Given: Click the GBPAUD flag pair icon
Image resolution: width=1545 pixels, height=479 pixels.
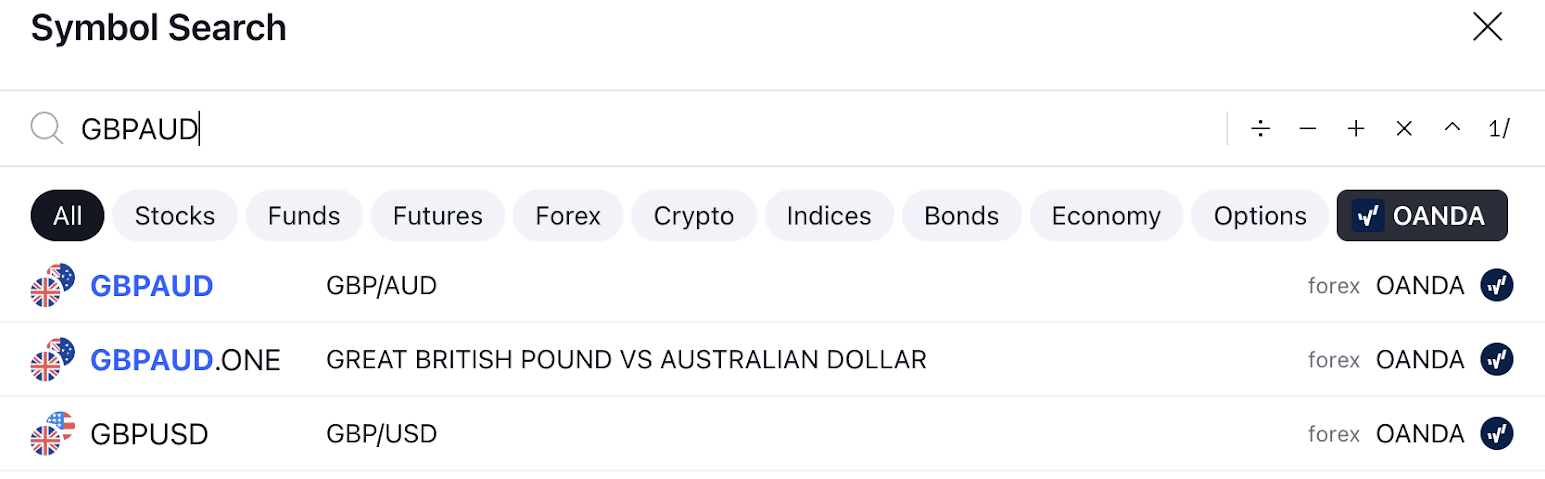Looking at the screenshot, I should coord(52,285).
